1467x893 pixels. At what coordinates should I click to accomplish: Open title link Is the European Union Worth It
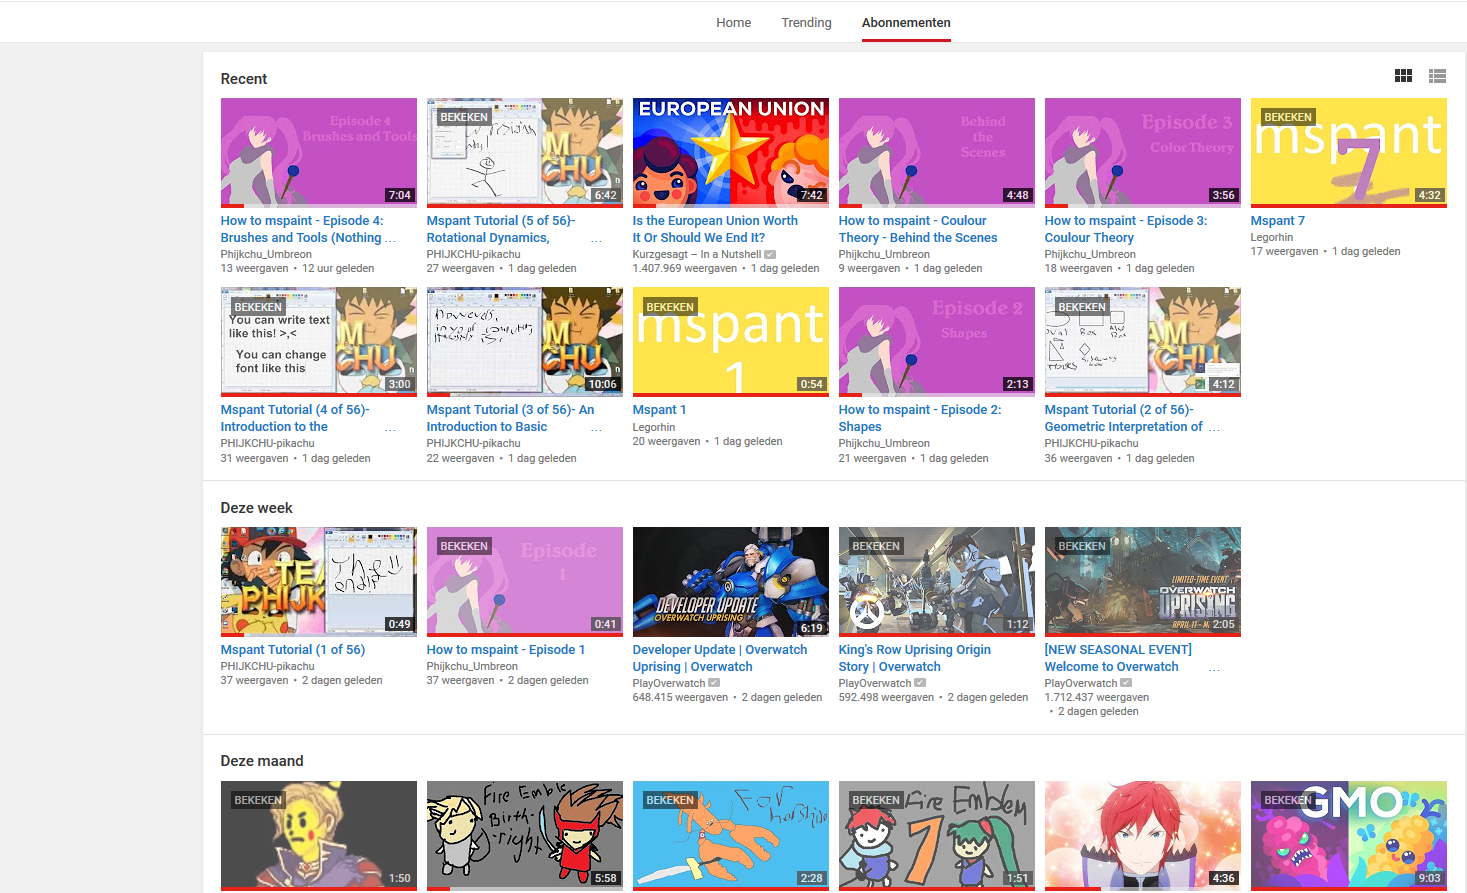[x=715, y=229]
